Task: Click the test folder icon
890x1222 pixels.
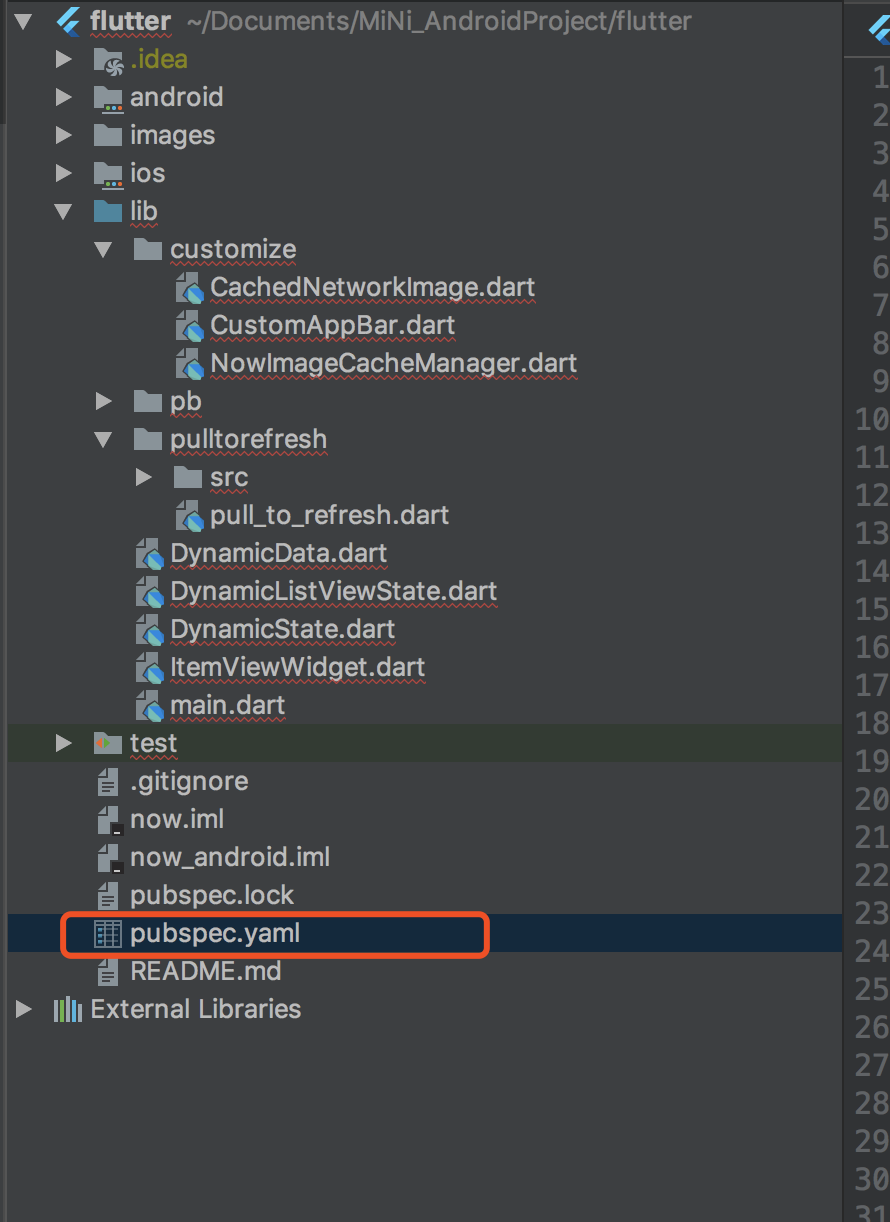Action: (107, 743)
